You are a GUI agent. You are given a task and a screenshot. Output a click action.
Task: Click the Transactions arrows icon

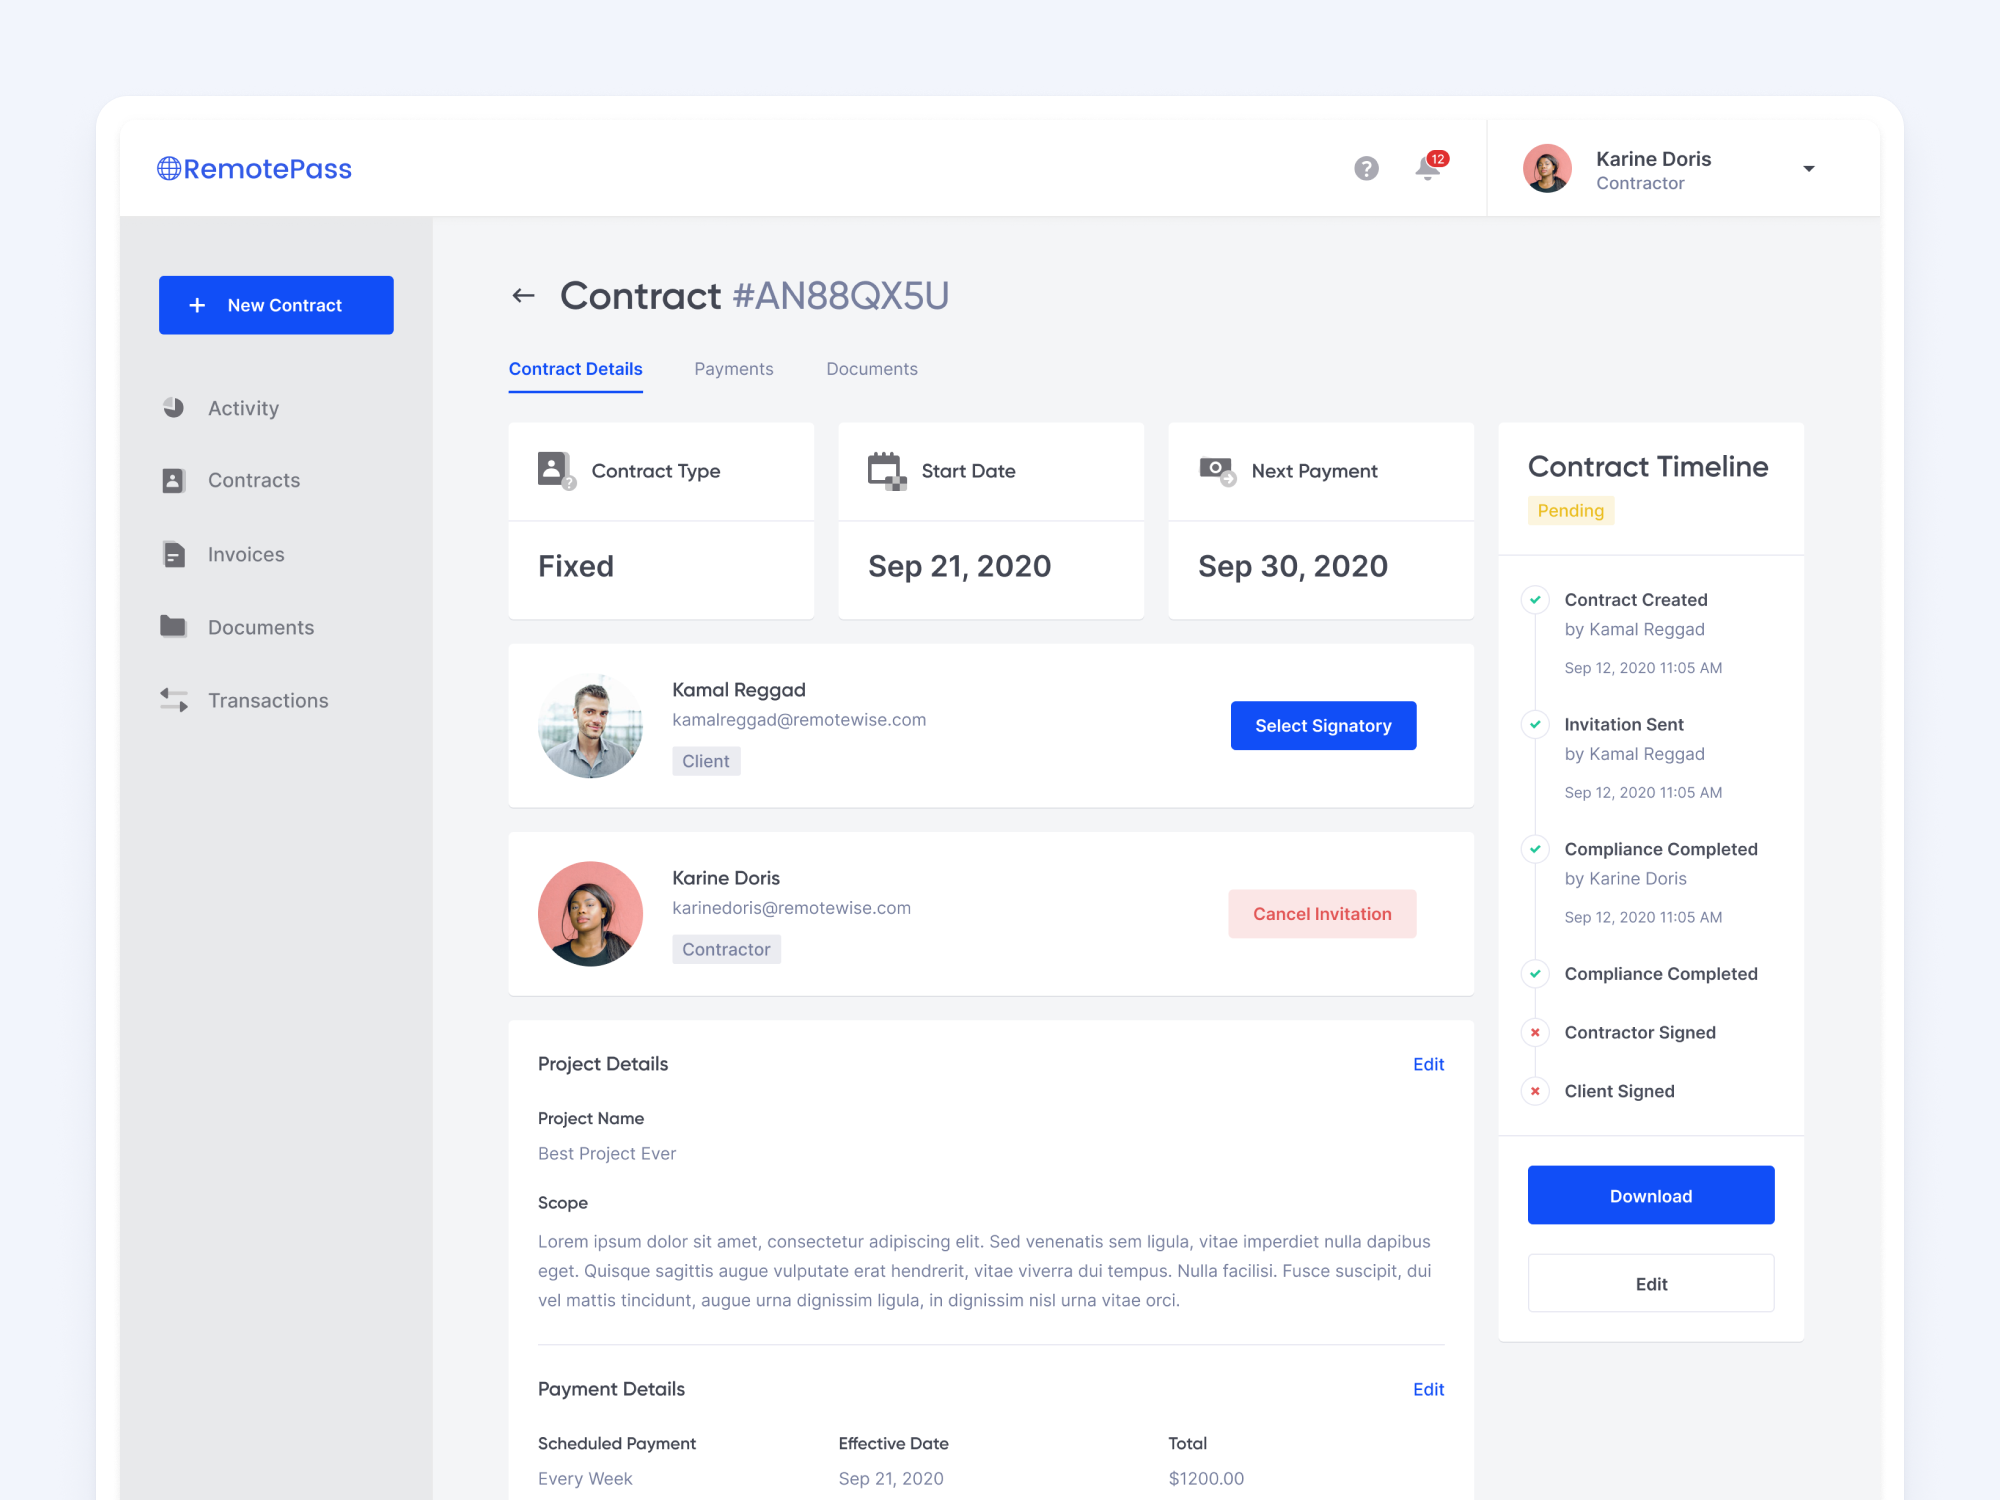point(174,700)
